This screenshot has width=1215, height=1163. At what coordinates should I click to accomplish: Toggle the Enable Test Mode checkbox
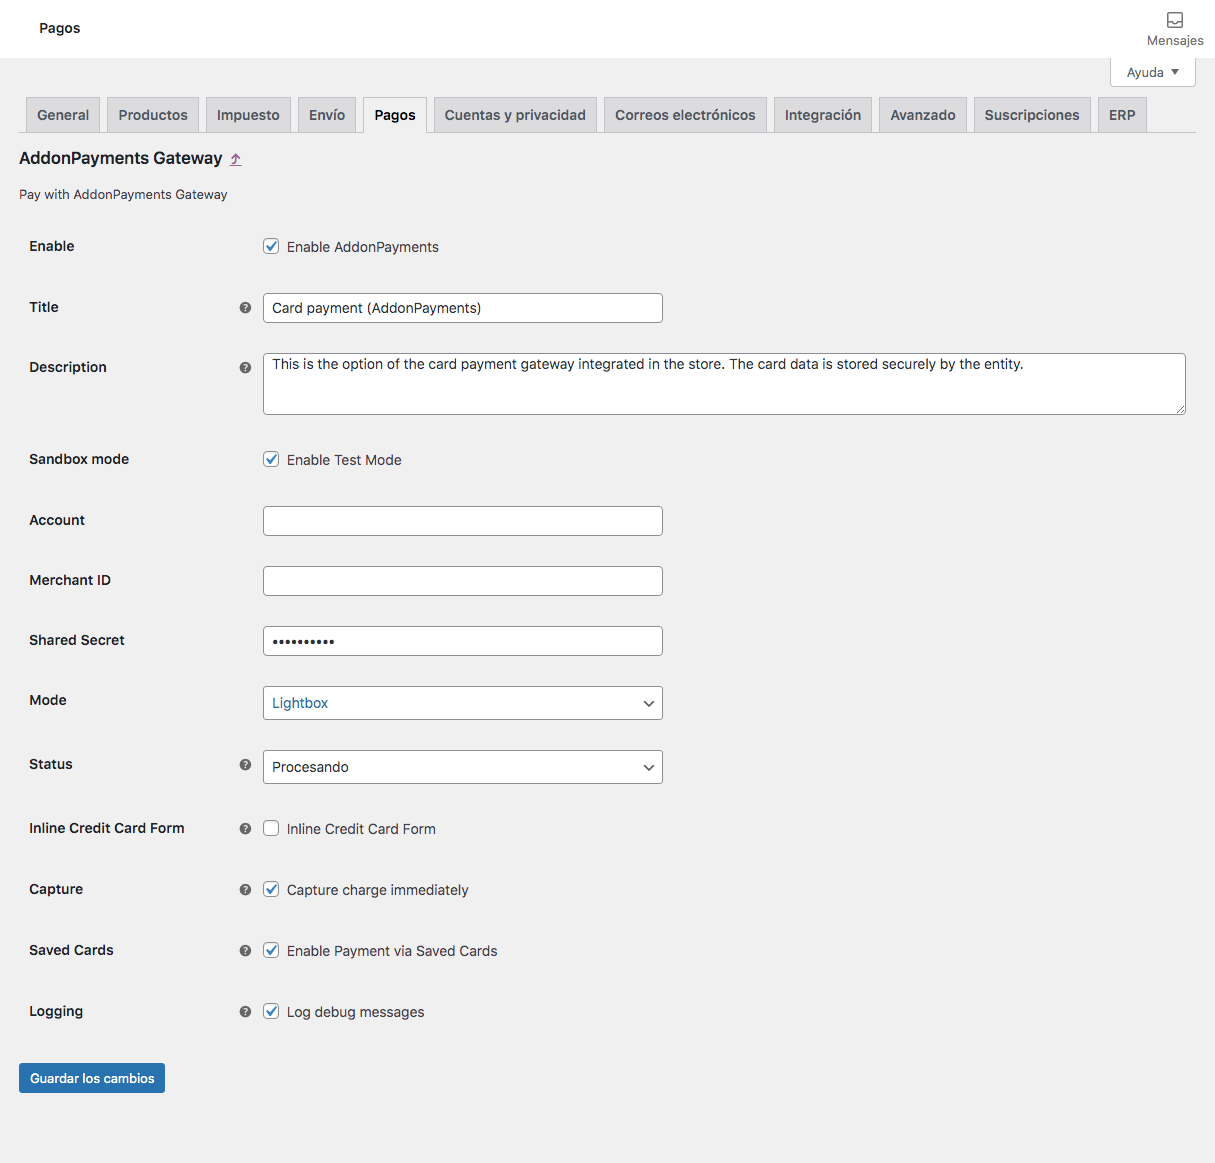[271, 460]
